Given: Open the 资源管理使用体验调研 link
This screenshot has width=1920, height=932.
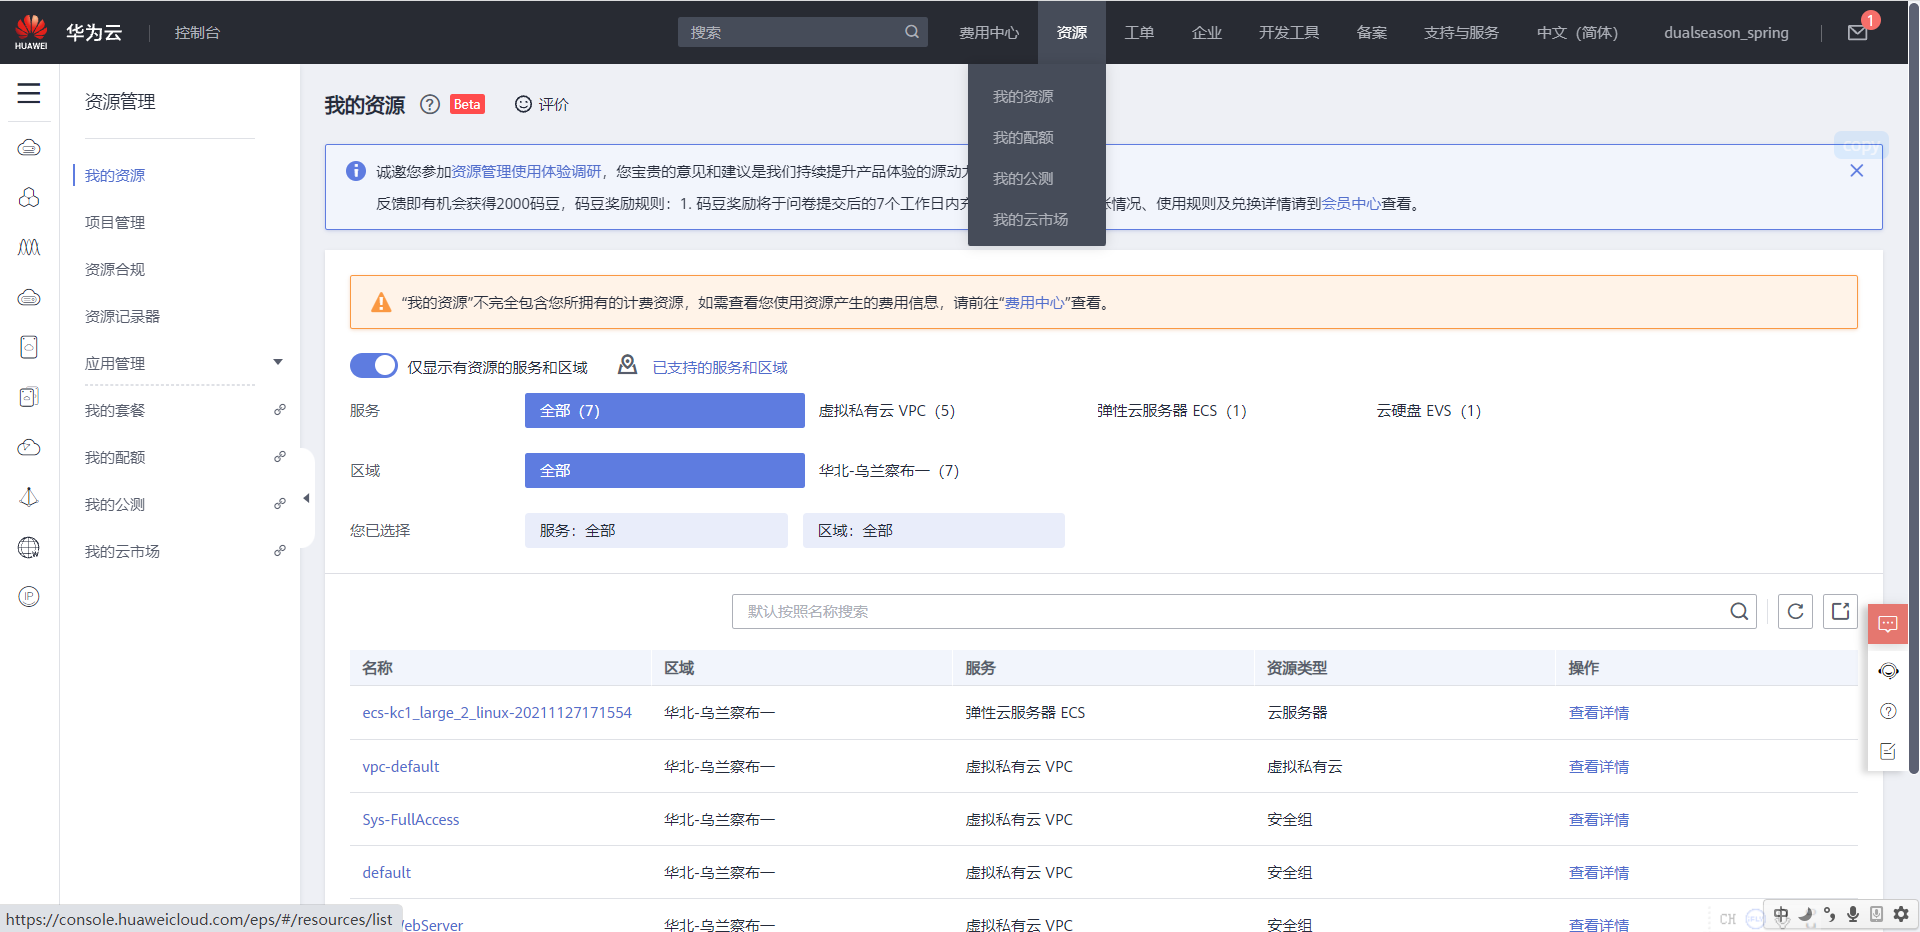Looking at the screenshot, I should [527, 171].
